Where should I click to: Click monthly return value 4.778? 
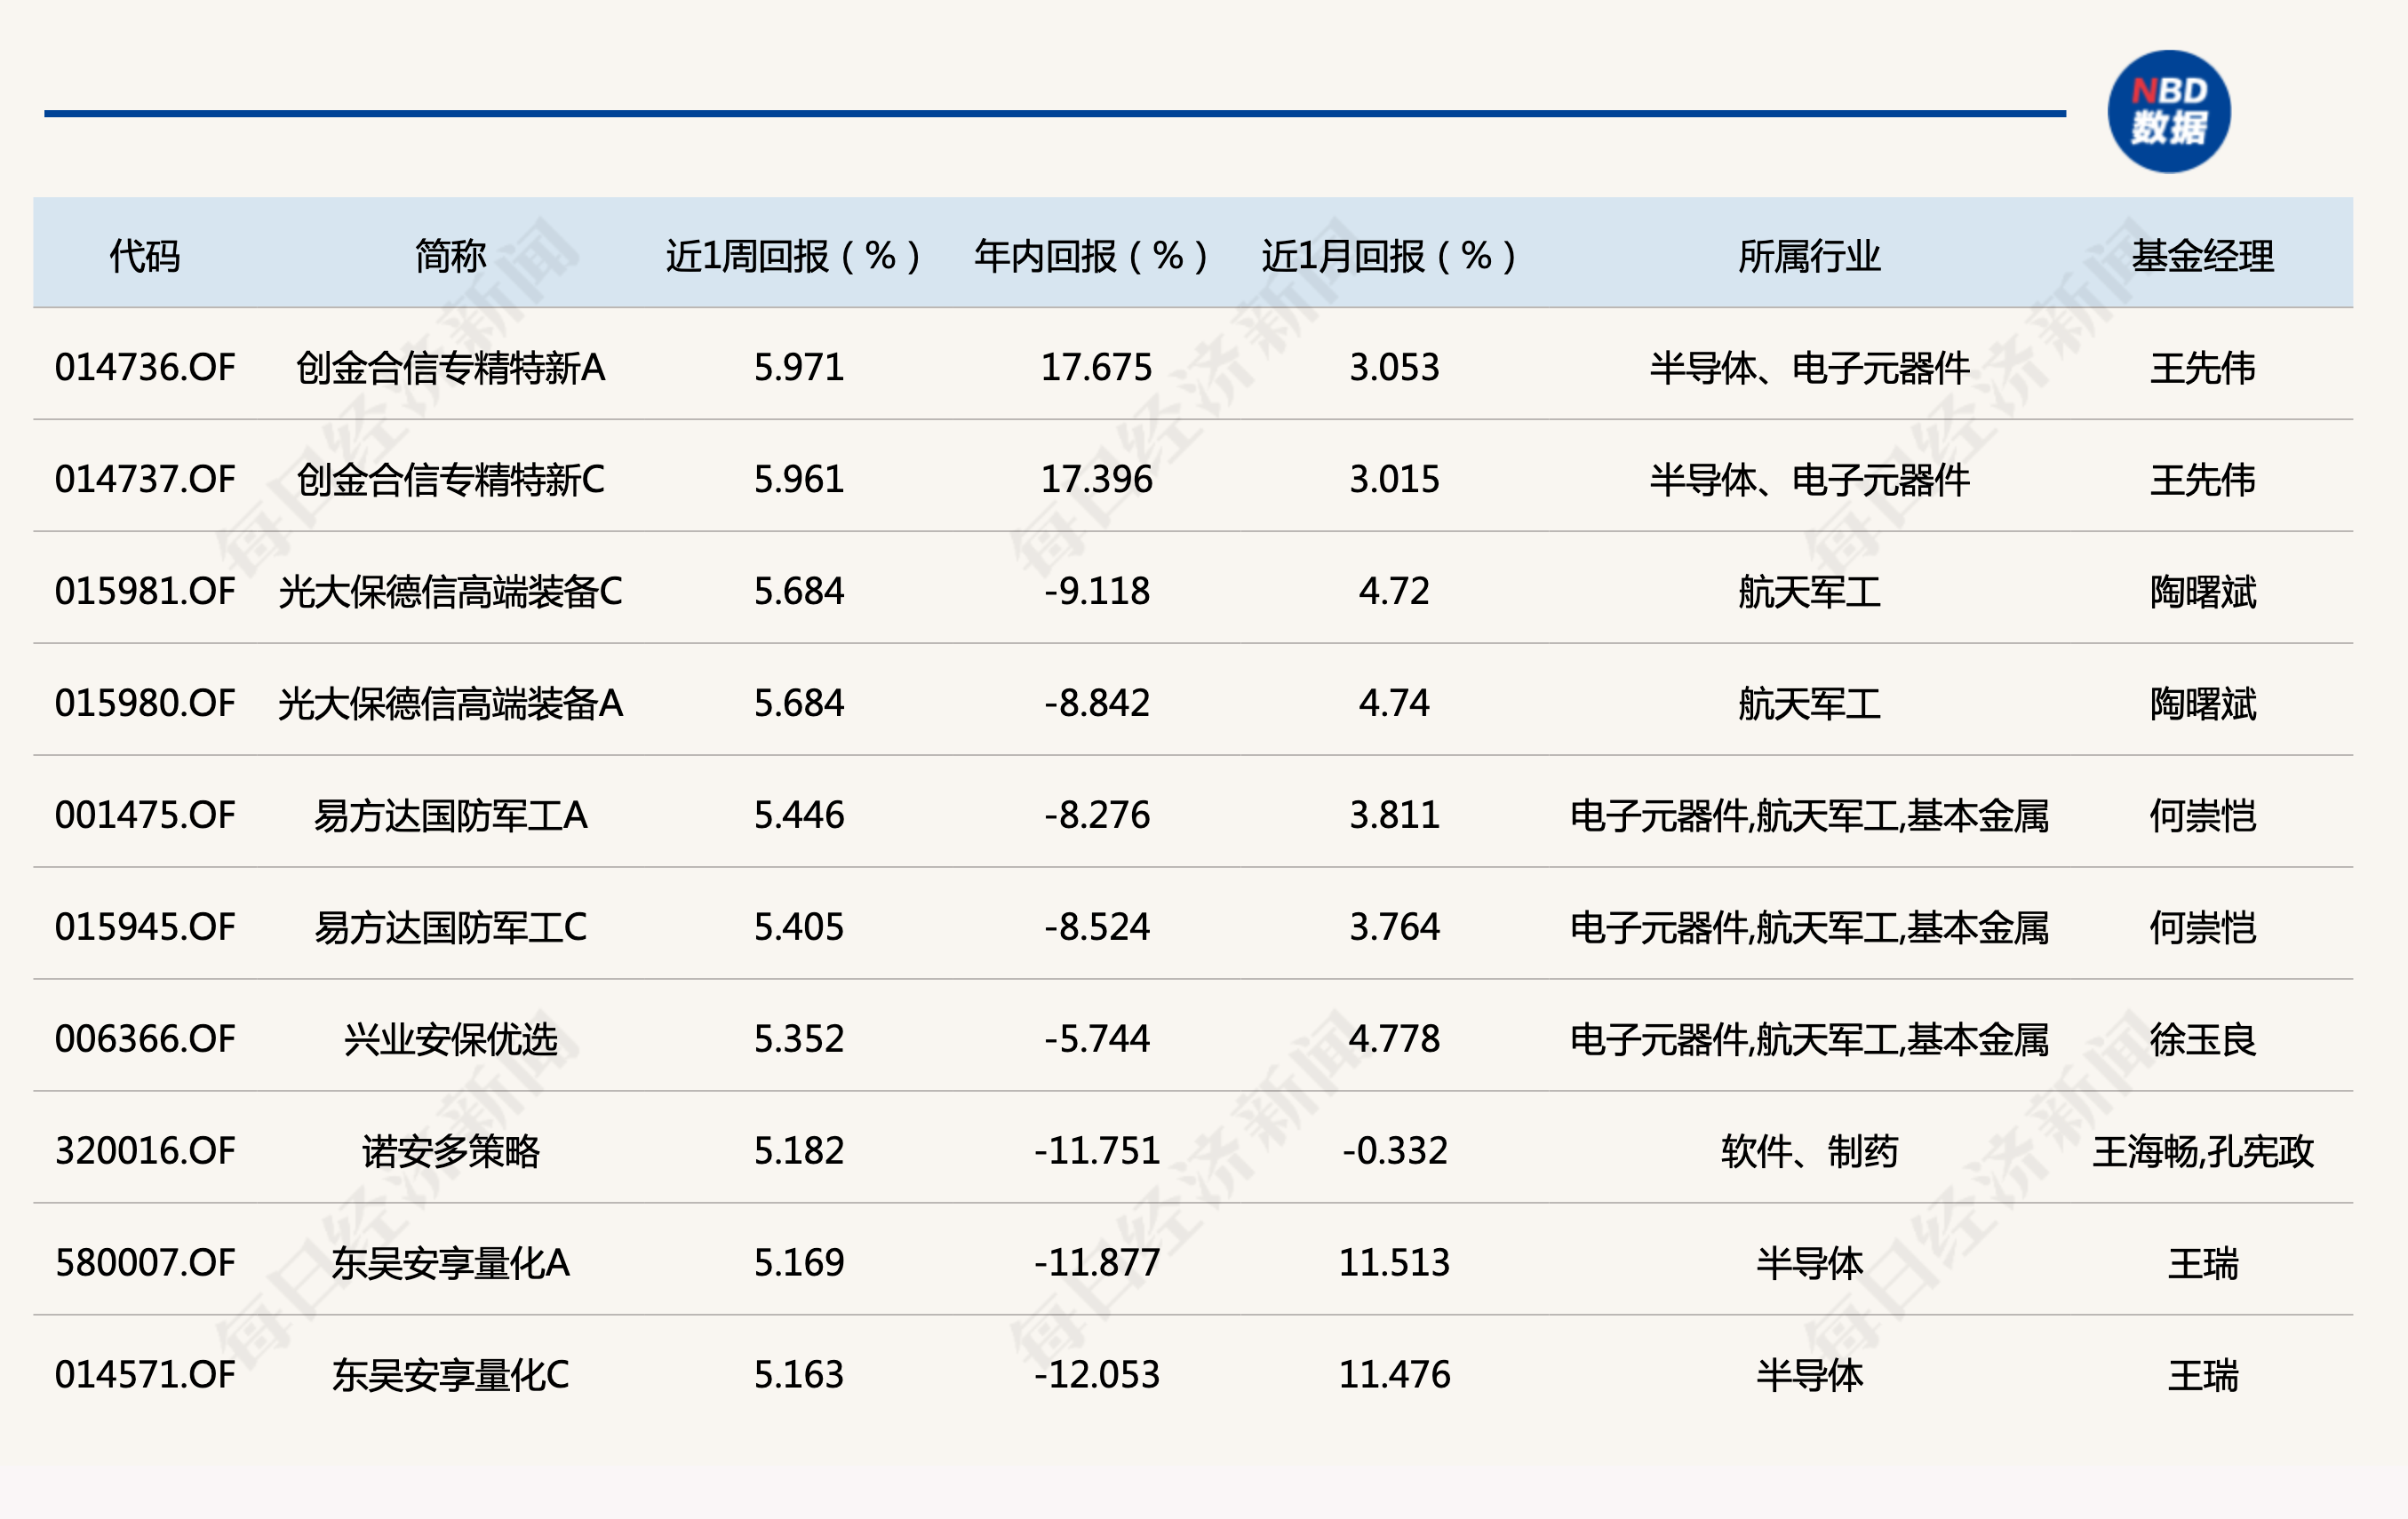(1395, 1039)
